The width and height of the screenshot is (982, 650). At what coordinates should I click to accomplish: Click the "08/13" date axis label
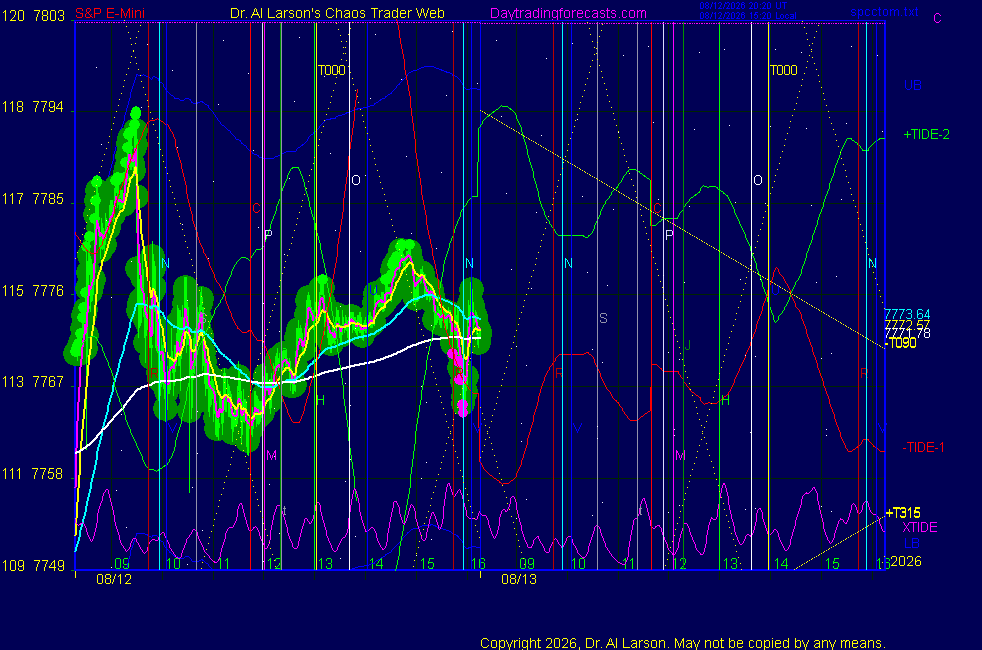click(519, 579)
